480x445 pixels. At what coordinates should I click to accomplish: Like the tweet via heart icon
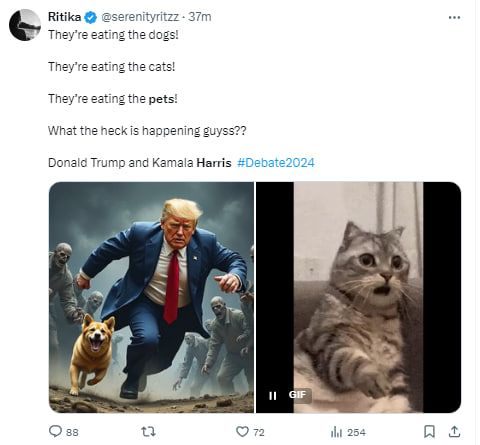coord(242,432)
